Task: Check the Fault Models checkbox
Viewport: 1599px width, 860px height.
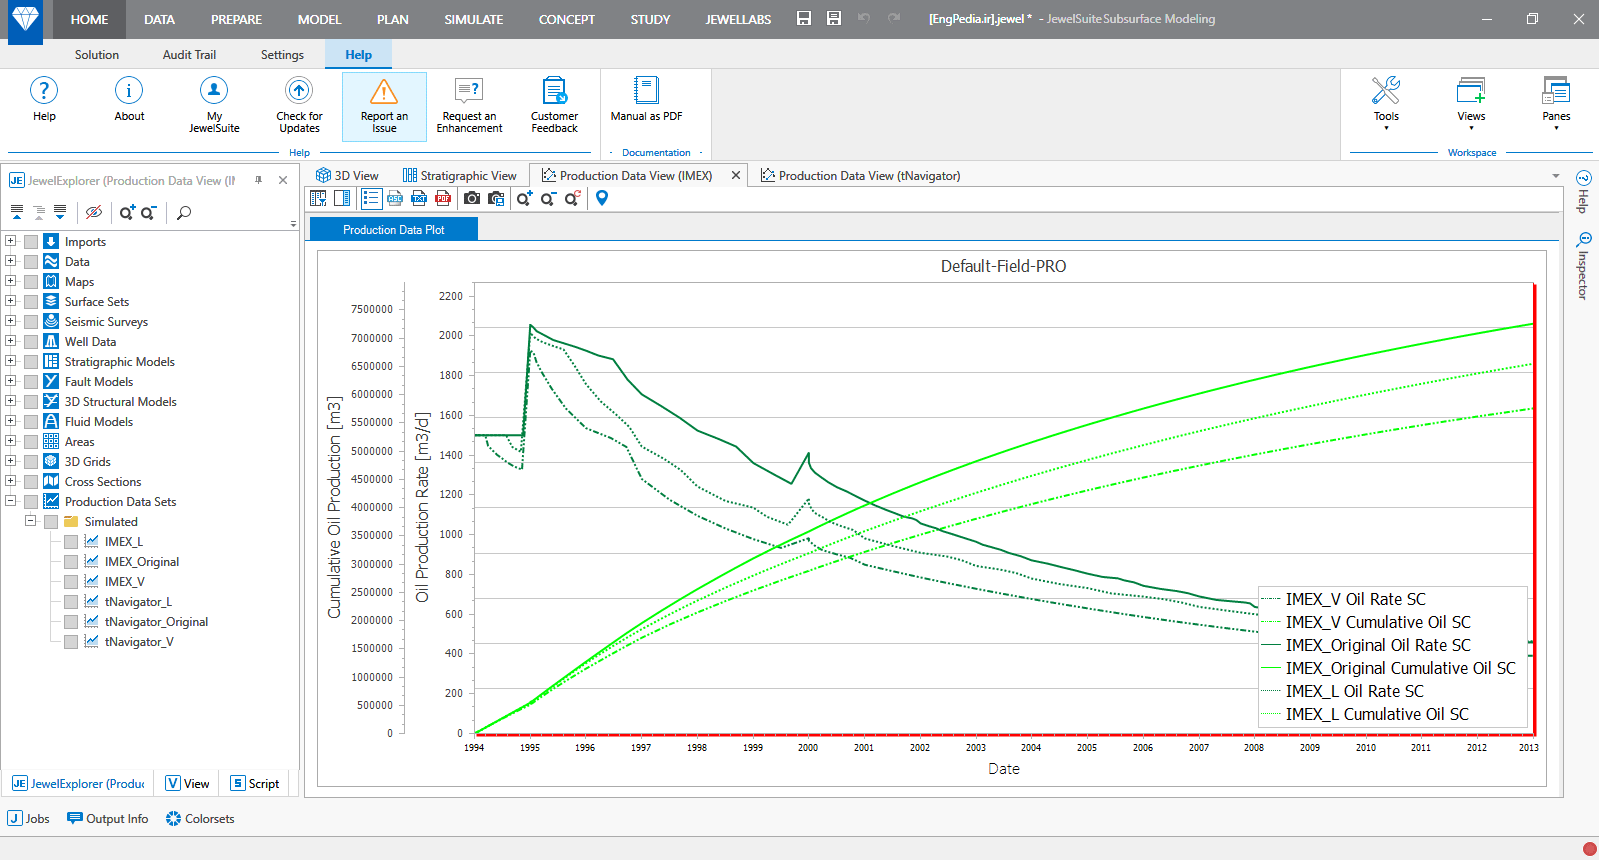Action: point(31,382)
